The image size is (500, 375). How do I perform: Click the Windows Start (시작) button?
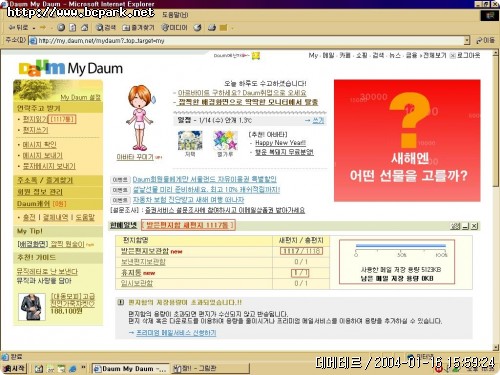pyautogui.click(x=14, y=368)
